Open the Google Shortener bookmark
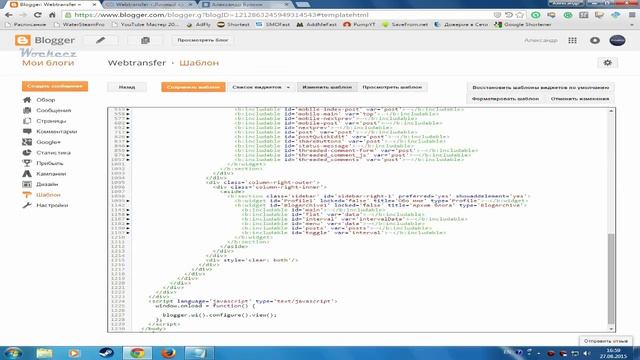The width and height of the screenshot is (640, 360). coord(523,24)
